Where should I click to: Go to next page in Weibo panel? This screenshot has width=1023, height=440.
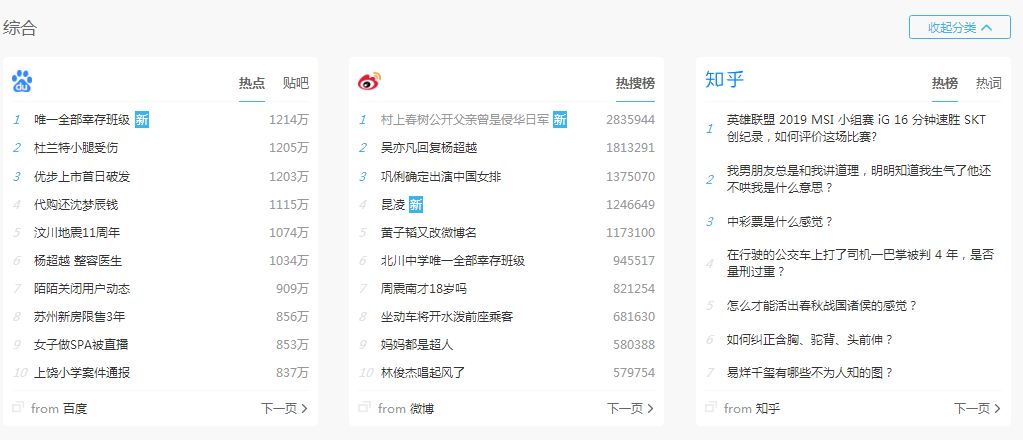click(x=631, y=408)
